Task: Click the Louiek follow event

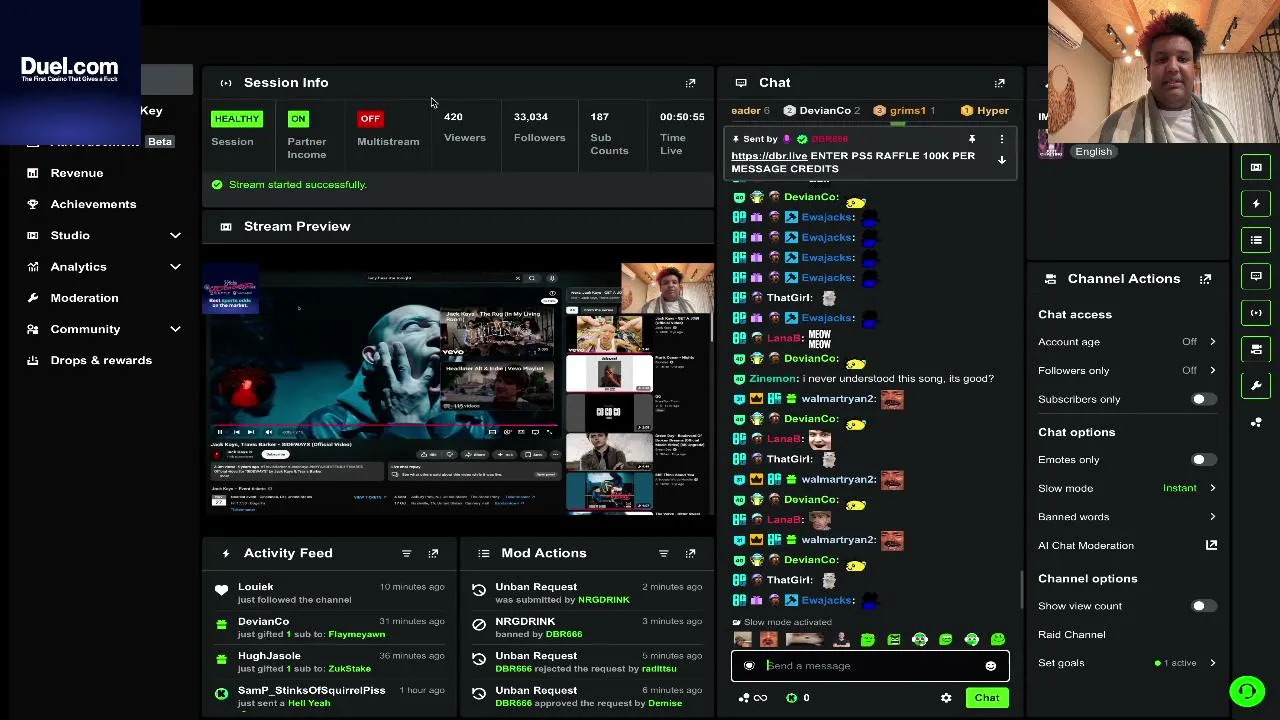Action: pos(329,593)
